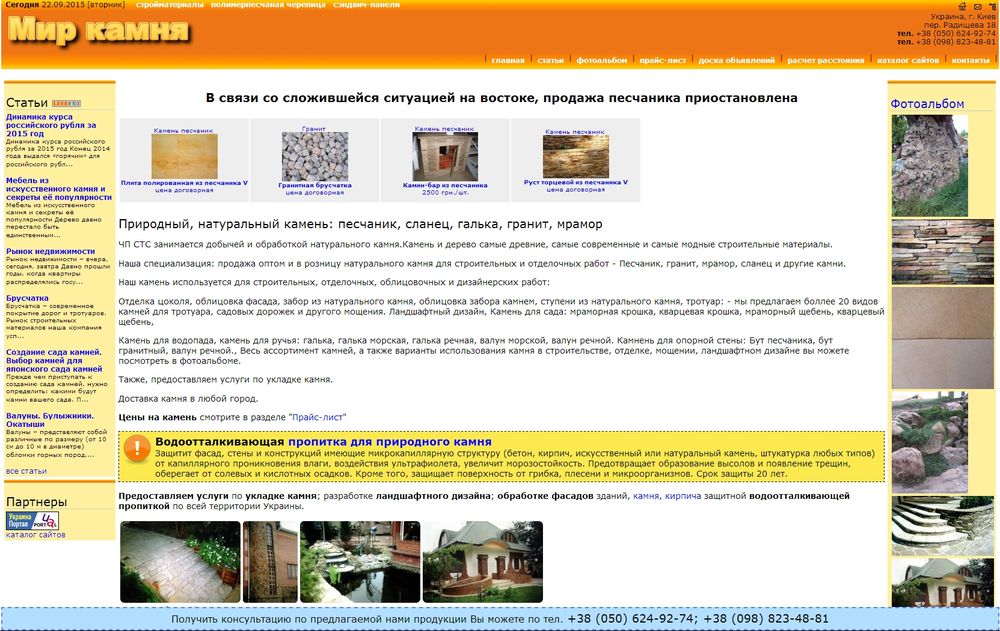Viewport: 1000px width, 631px height.
Task: Click the Гранит category label above product
Action: tap(313, 129)
